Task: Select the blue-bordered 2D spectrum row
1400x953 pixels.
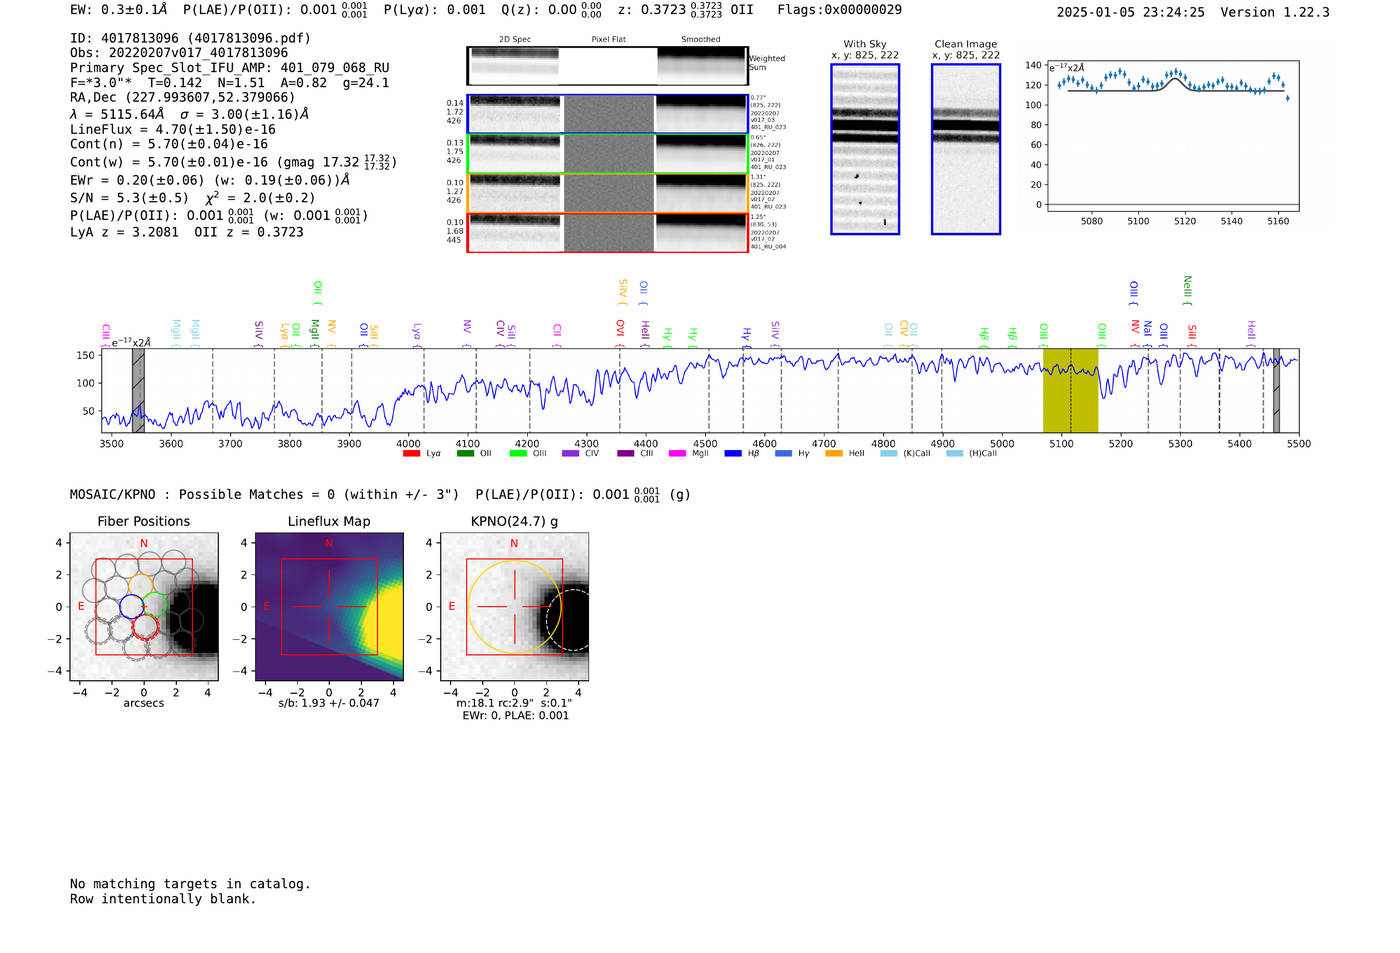Action: point(607,114)
